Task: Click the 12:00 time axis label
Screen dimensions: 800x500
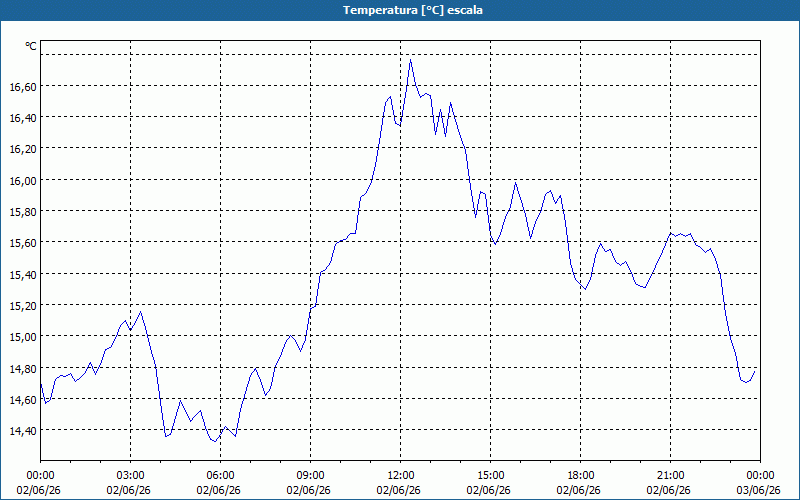Action: 401,476
